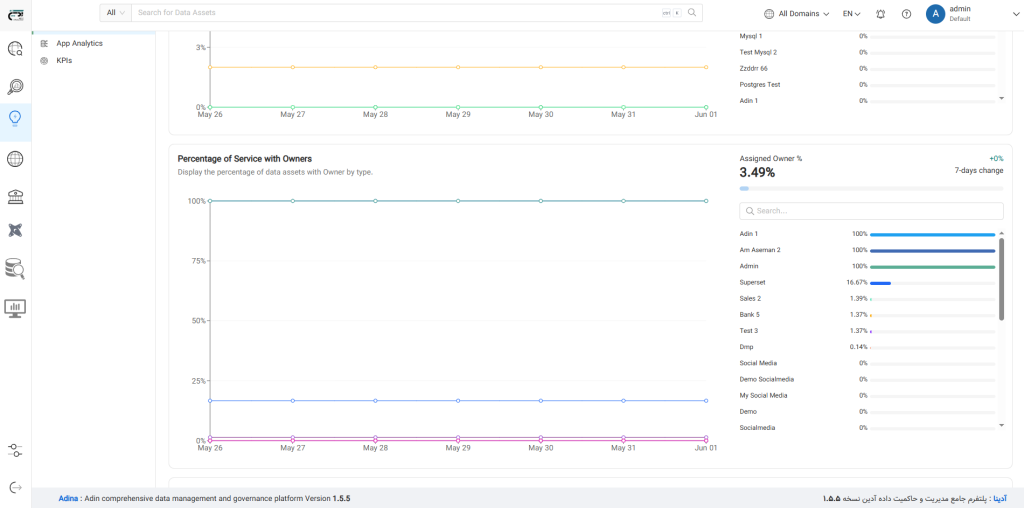Click the magnifier icon in search bar
The image size is (1024, 508).
click(x=691, y=13)
